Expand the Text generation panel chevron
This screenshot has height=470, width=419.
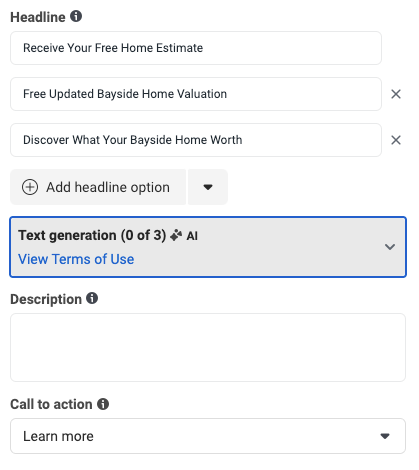click(x=390, y=247)
